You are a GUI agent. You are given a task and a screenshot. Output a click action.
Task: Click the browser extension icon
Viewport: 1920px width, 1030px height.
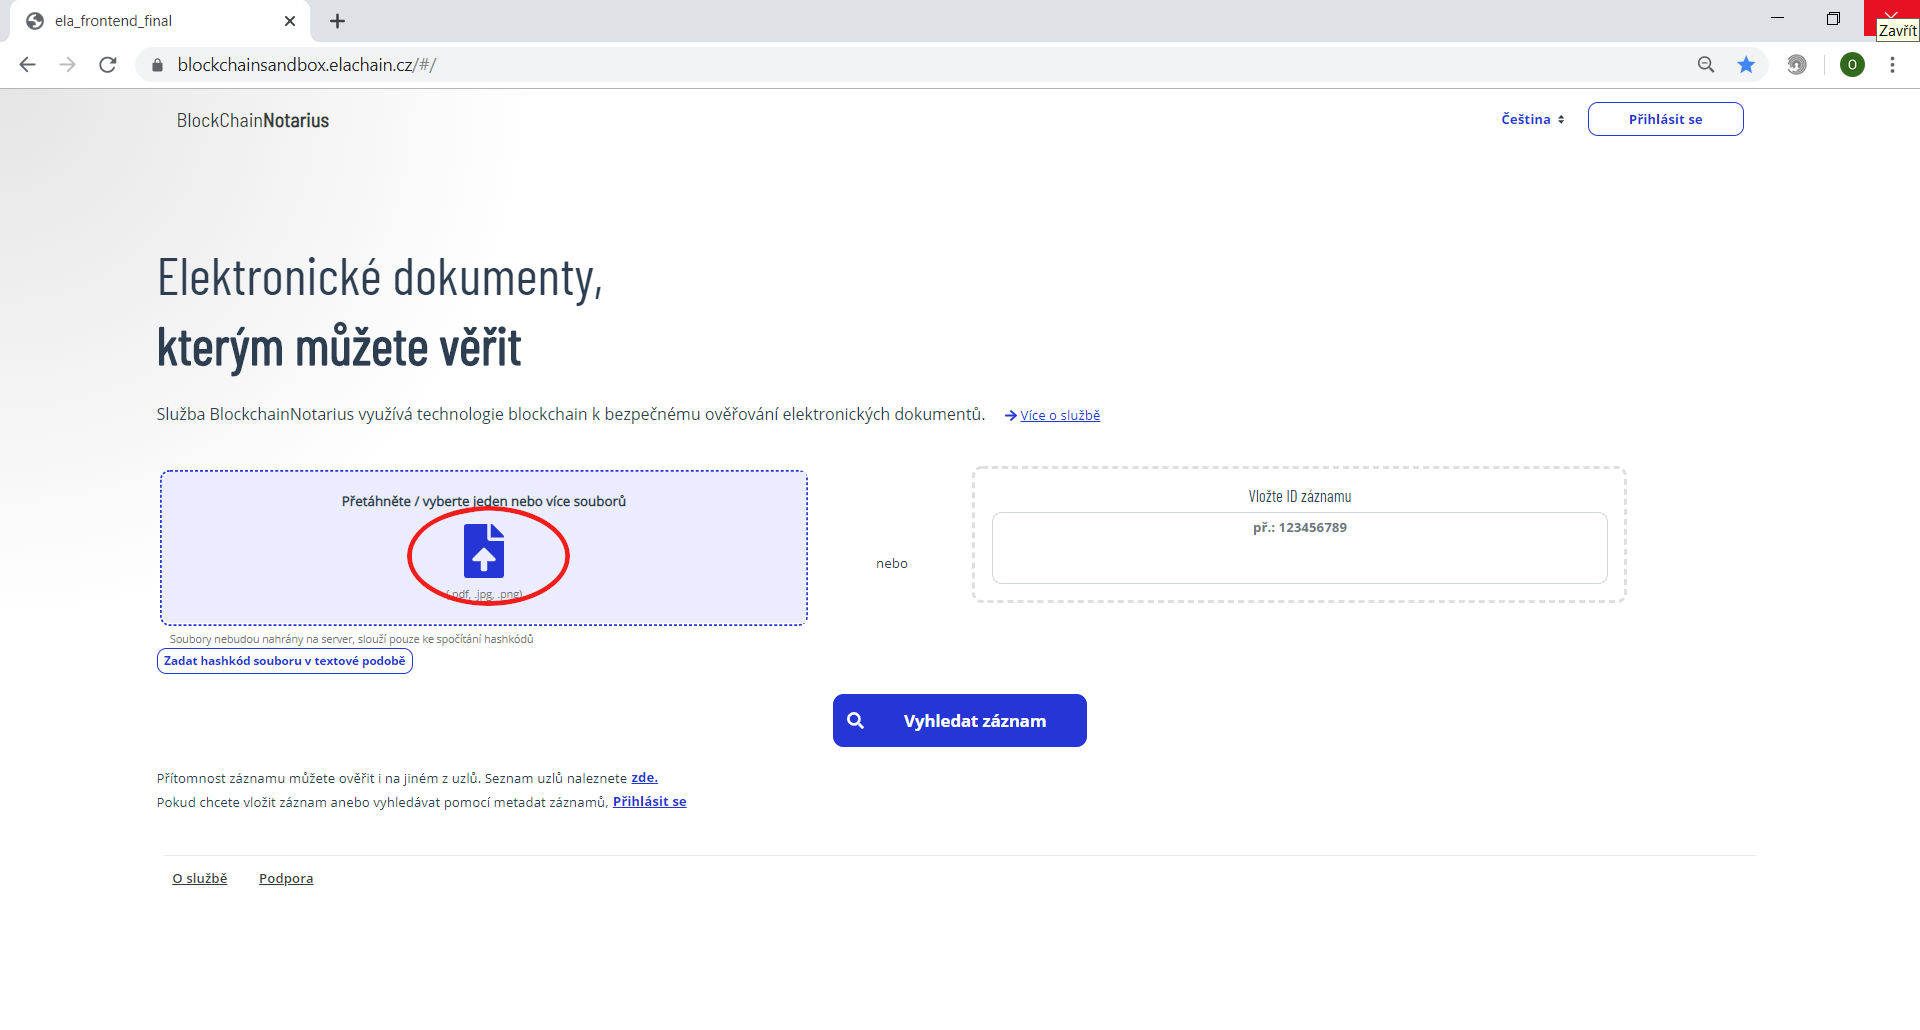click(1797, 65)
